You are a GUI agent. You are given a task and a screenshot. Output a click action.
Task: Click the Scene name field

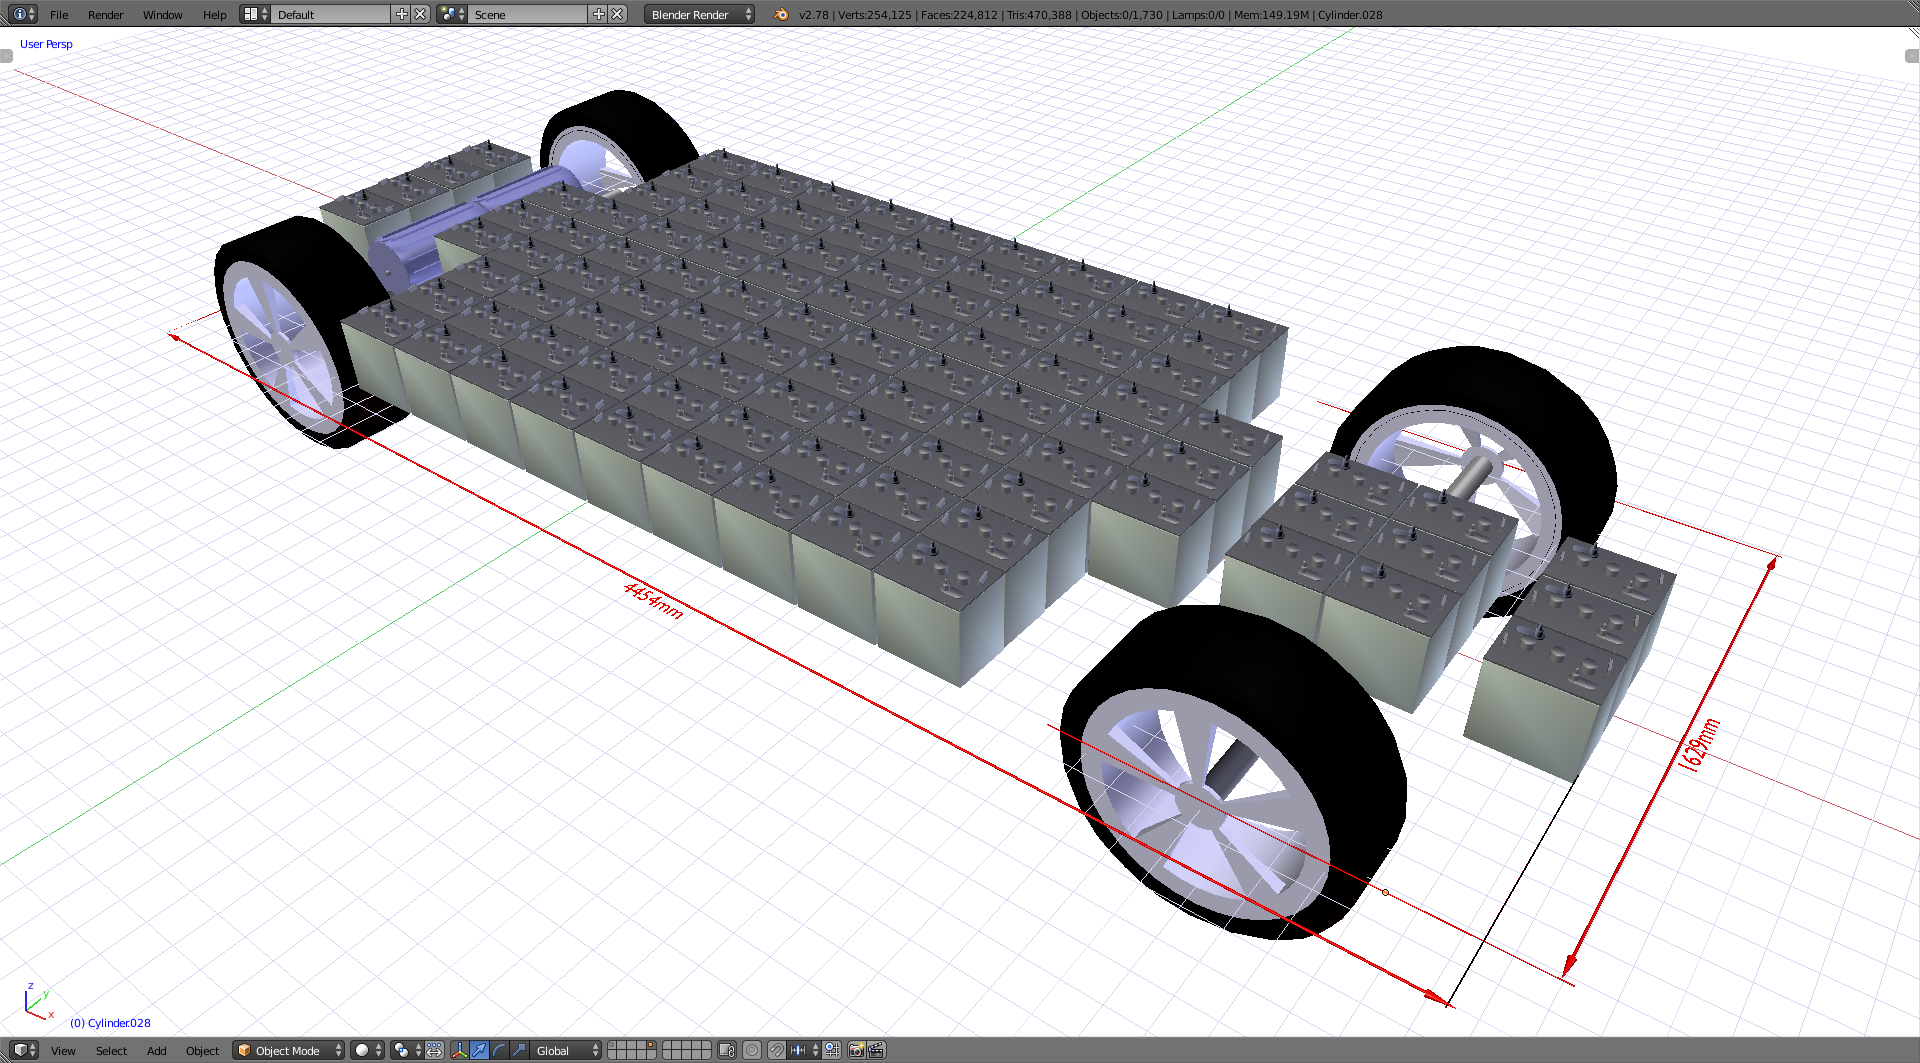(x=527, y=15)
